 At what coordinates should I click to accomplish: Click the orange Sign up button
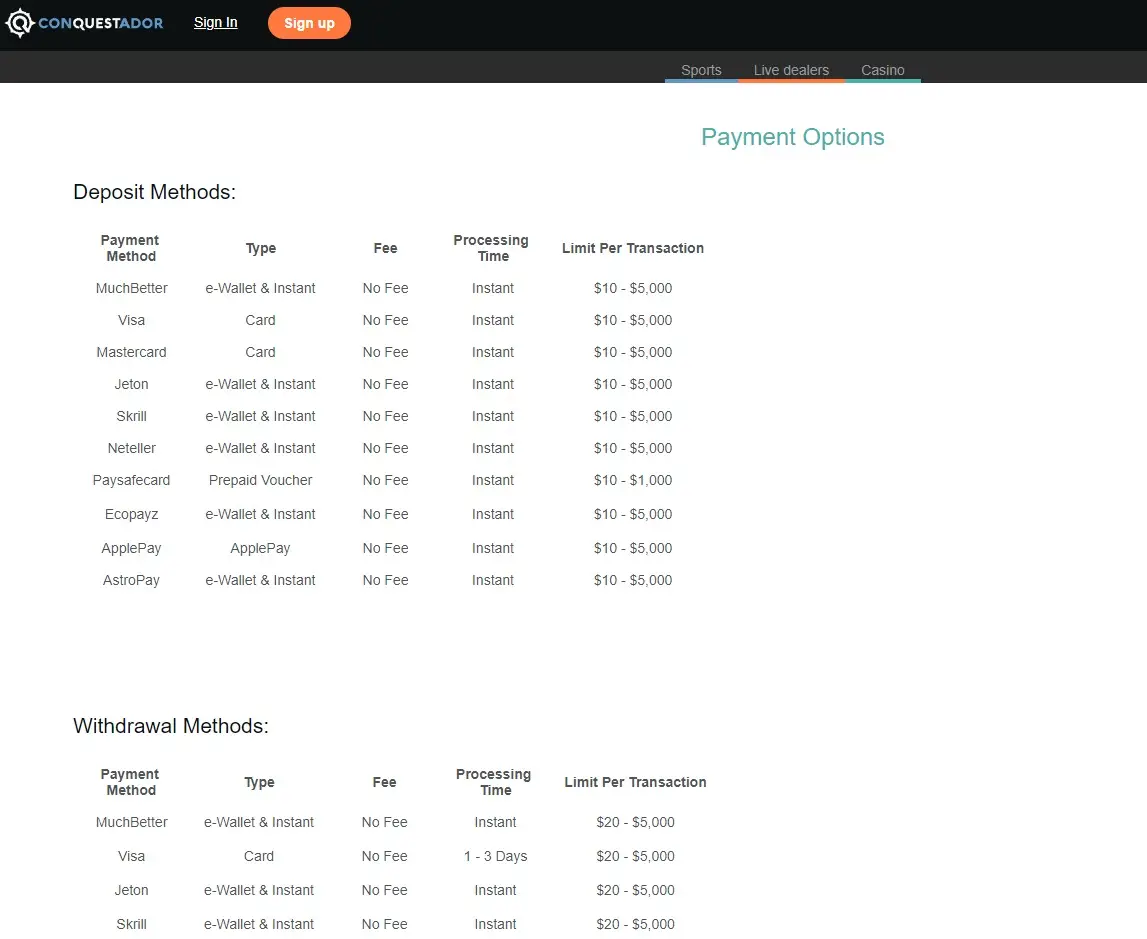[309, 23]
